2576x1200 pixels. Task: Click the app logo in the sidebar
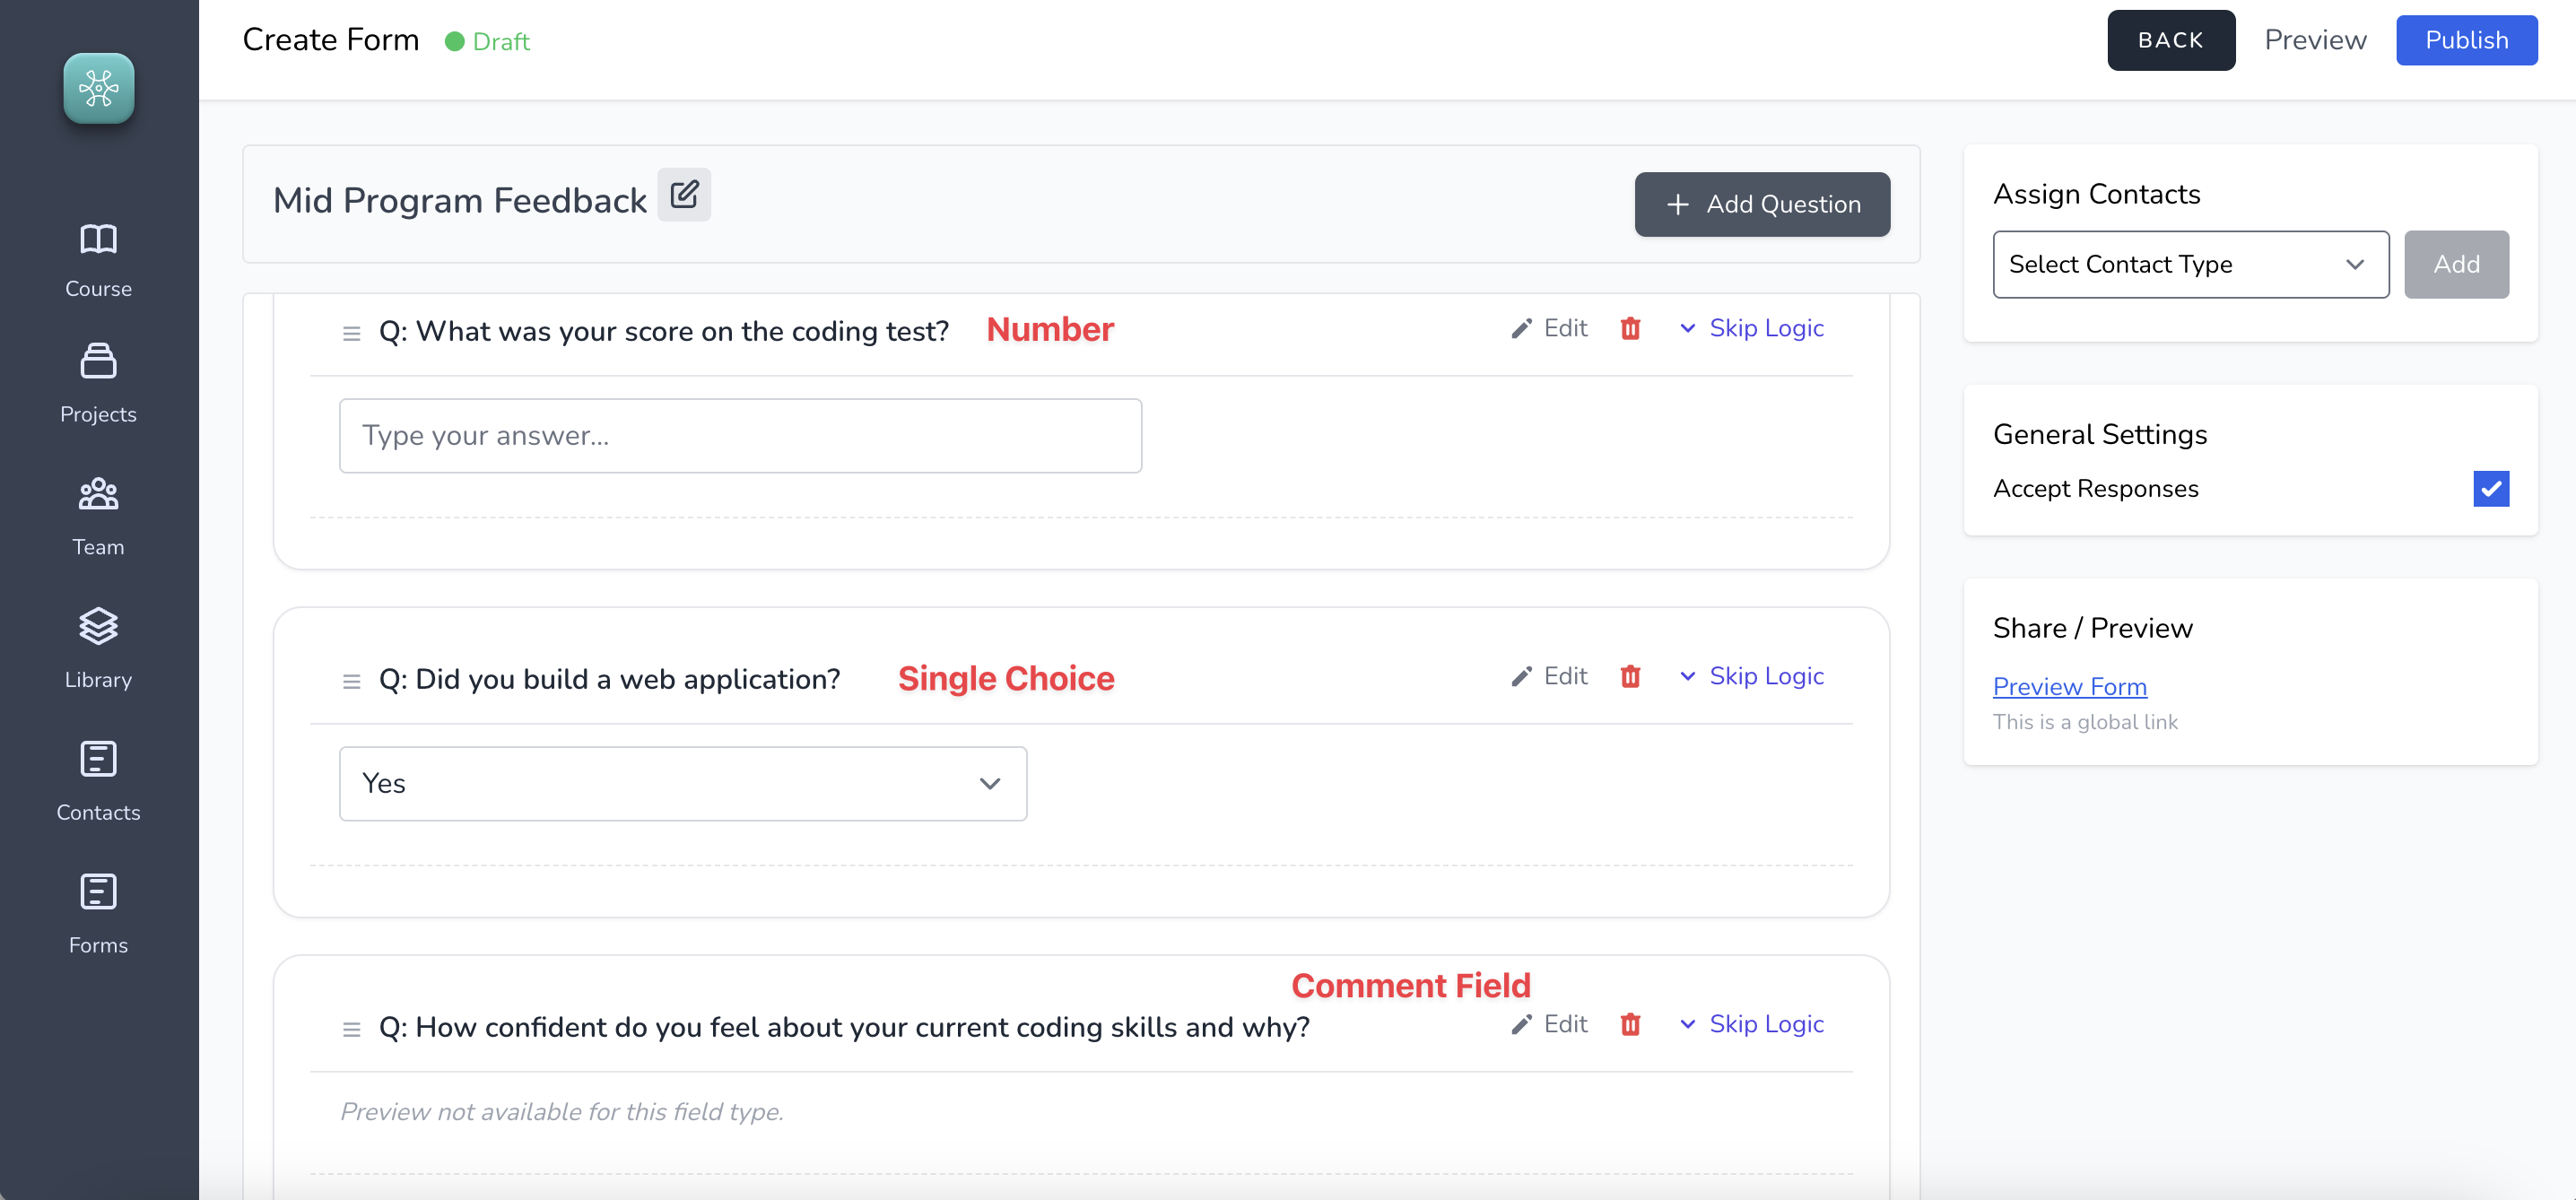98,88
